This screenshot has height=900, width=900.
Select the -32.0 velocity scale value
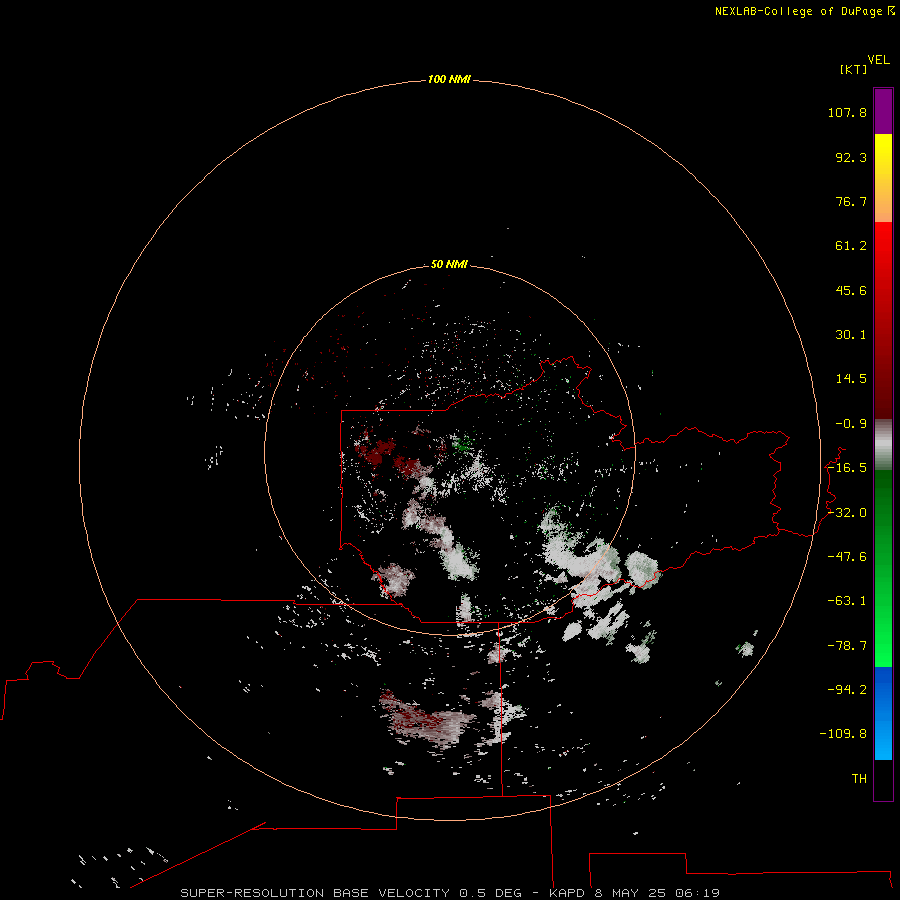coord(847,513)
